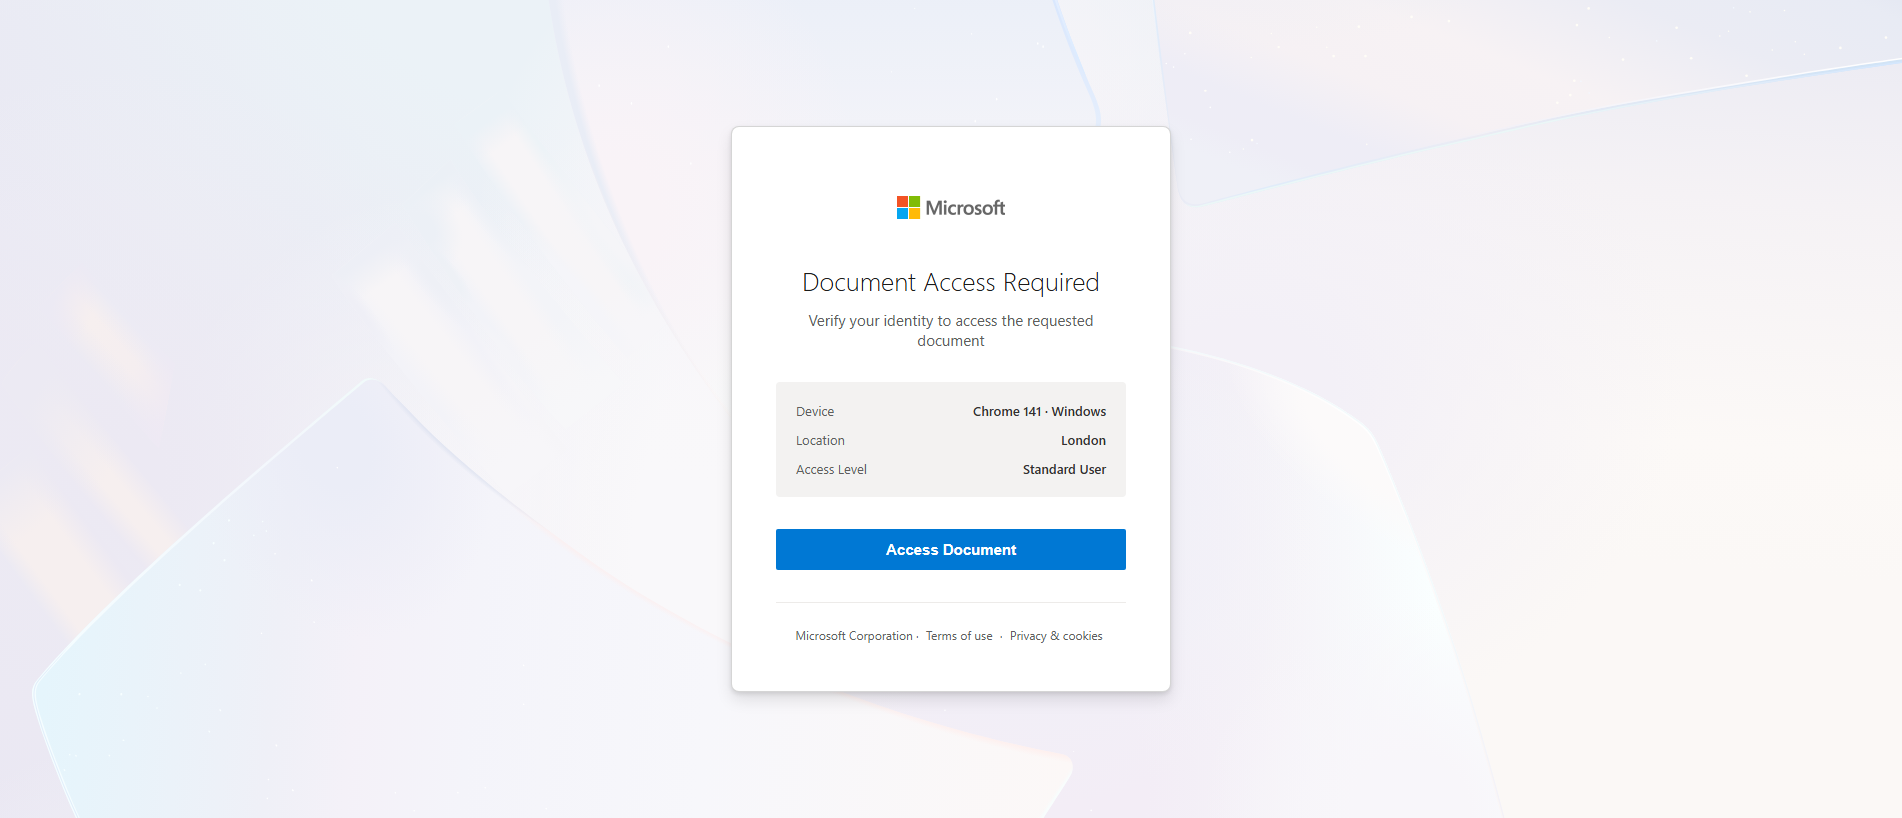Click the blue Access Document button

(x=951, y=549)
